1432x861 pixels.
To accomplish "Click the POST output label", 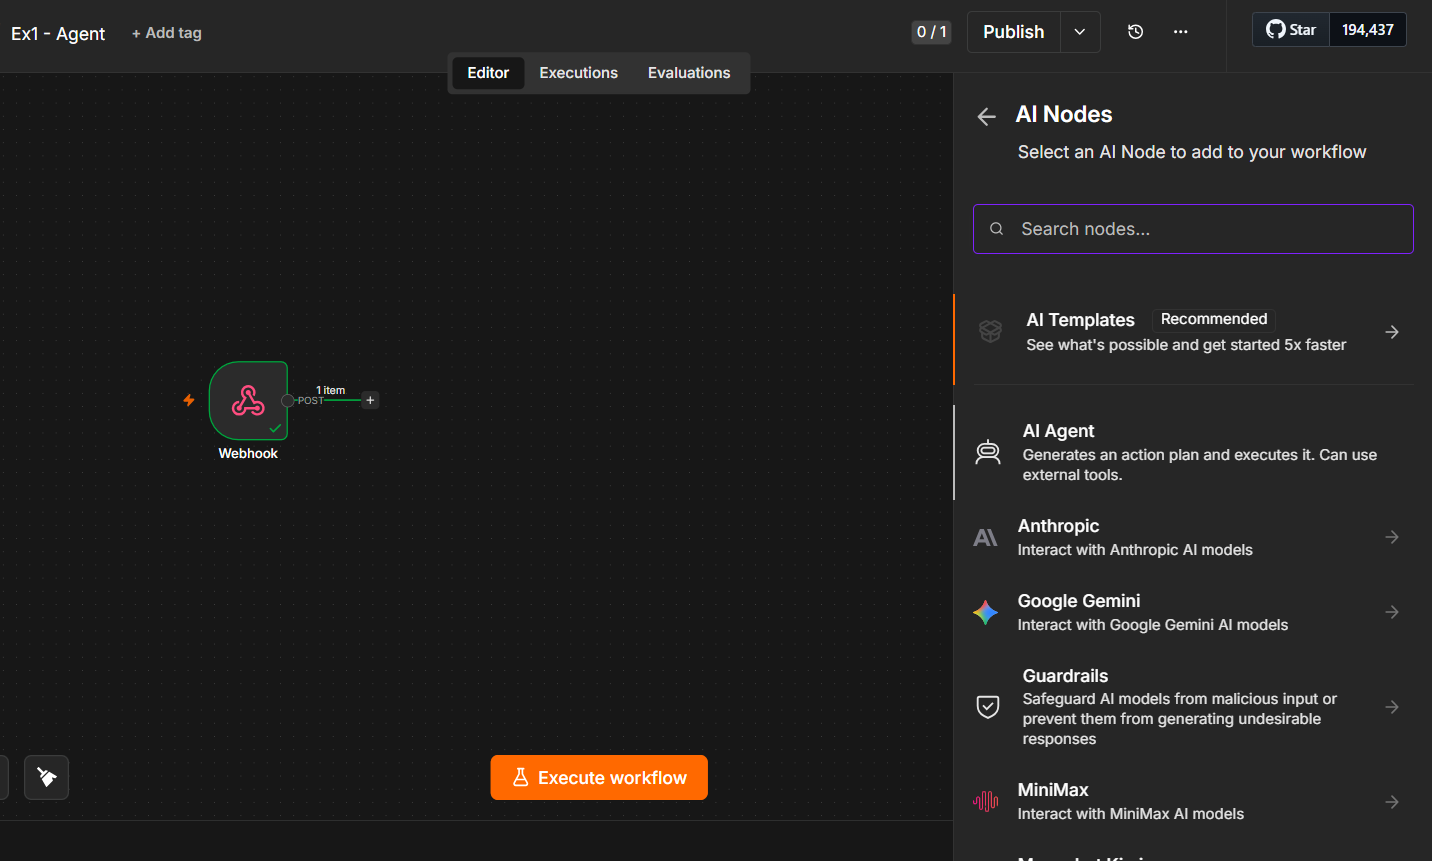I will (x=311, y=400).
